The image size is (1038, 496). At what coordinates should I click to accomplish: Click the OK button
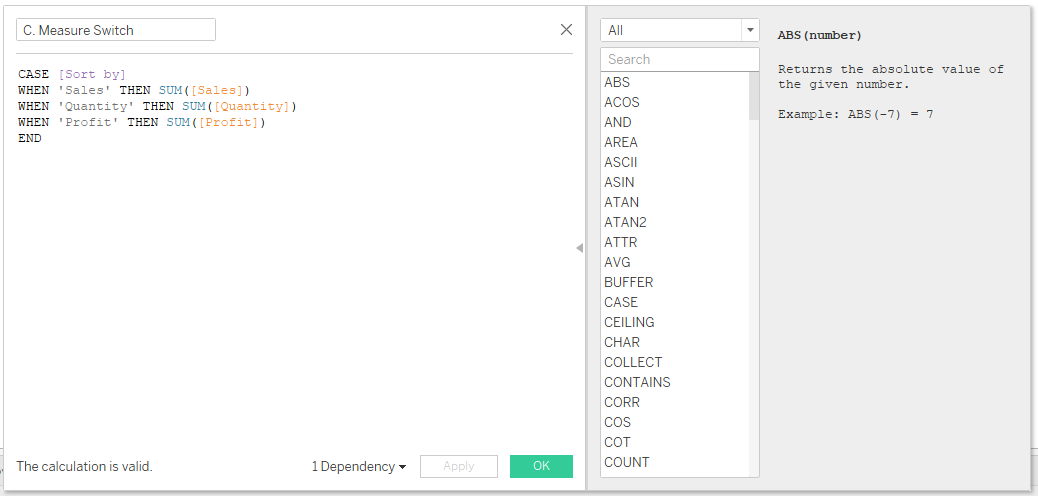[x=541, y=466]
